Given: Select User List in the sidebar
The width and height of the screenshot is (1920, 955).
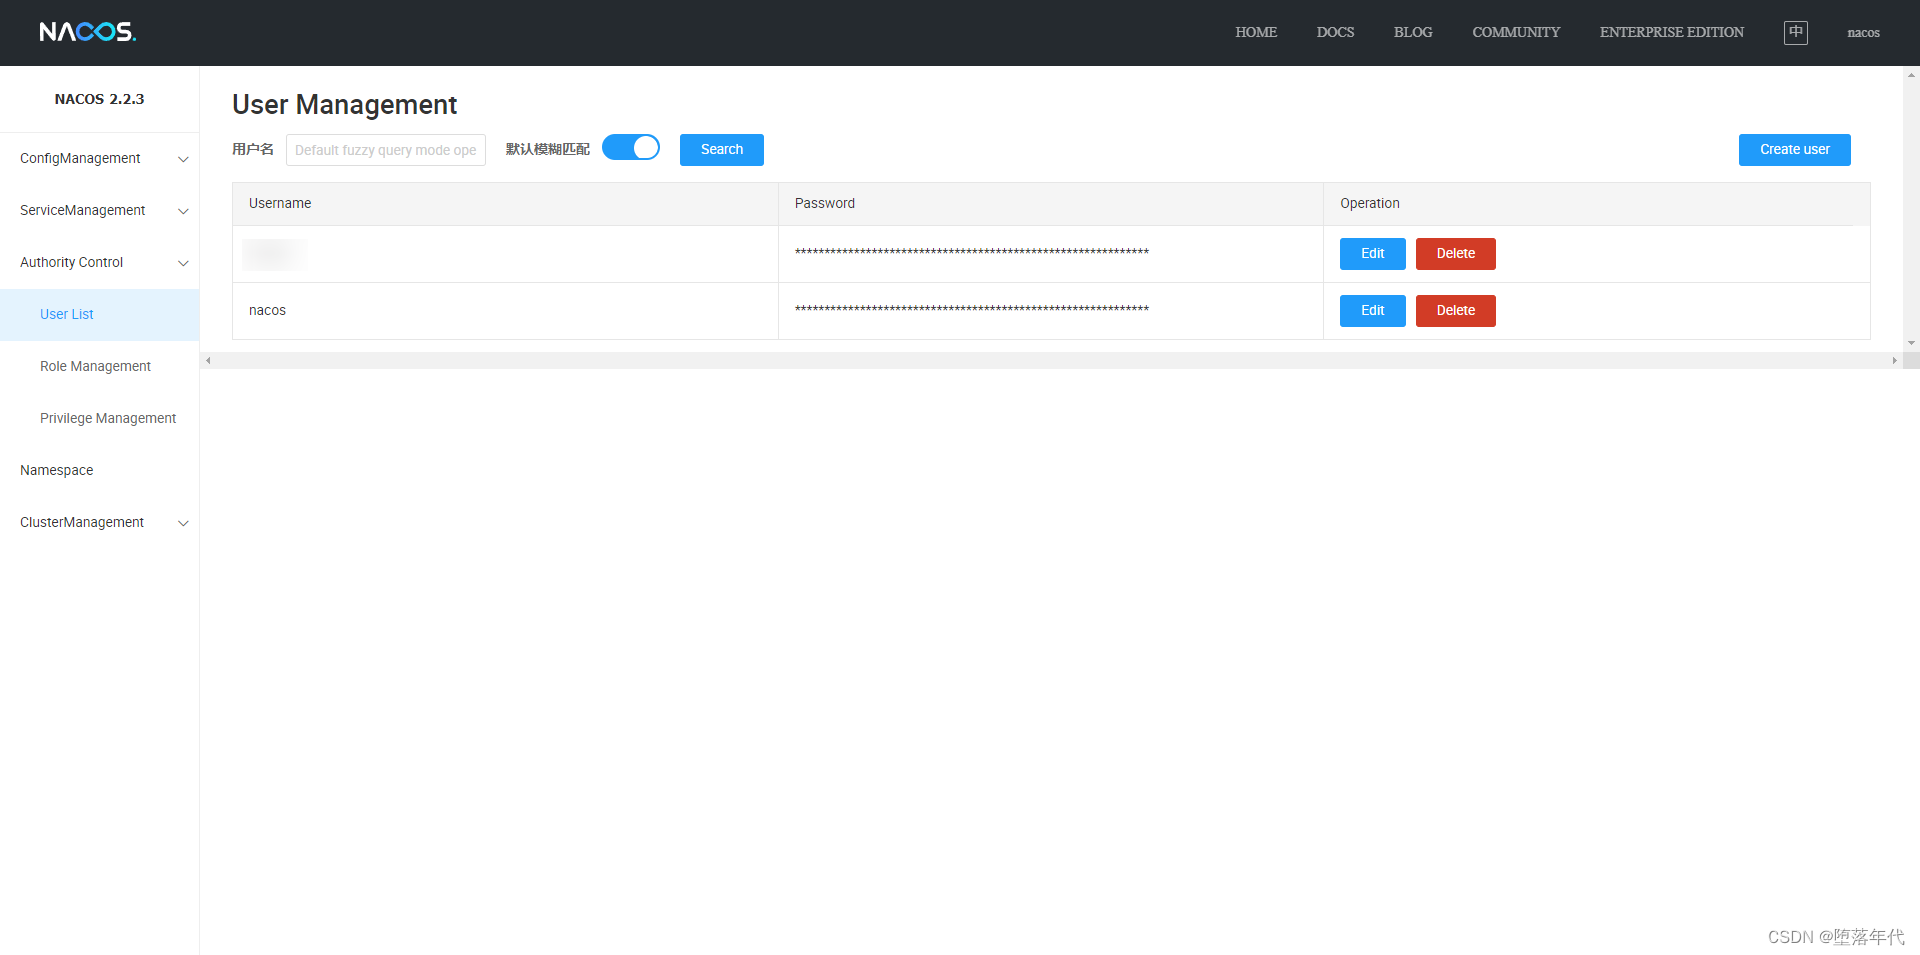Looking at the screenshot, I should point(99,315).
